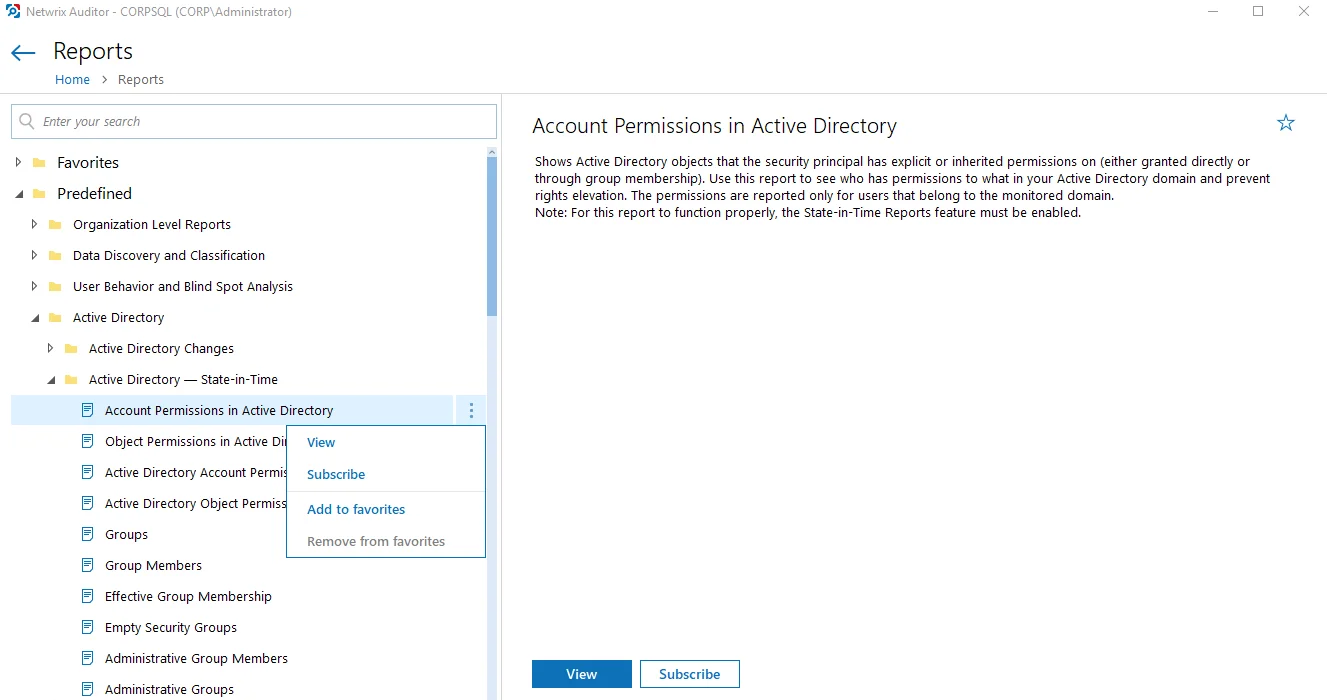
Task: Click the Empty Security Groups report icon
Action: pyautogui.click(x=87, y=627)
